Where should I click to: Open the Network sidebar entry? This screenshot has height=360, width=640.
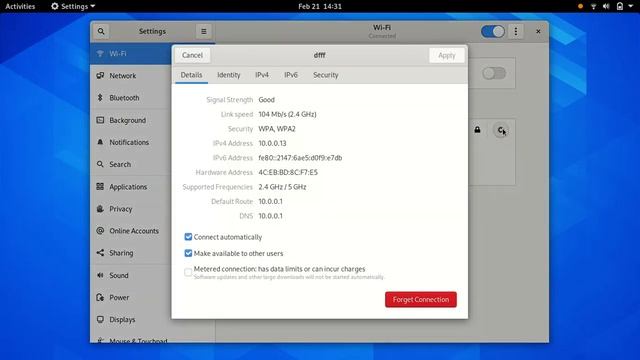tap(132, 76)
